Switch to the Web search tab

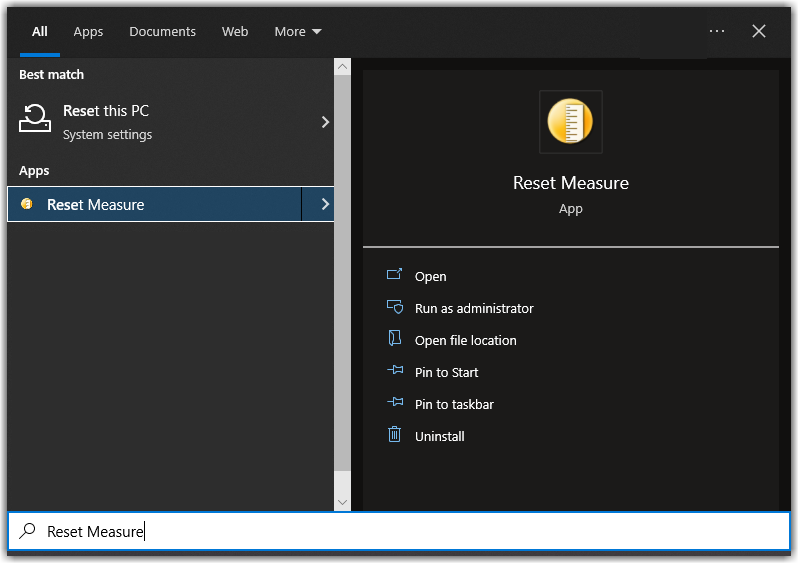(235, 32)
